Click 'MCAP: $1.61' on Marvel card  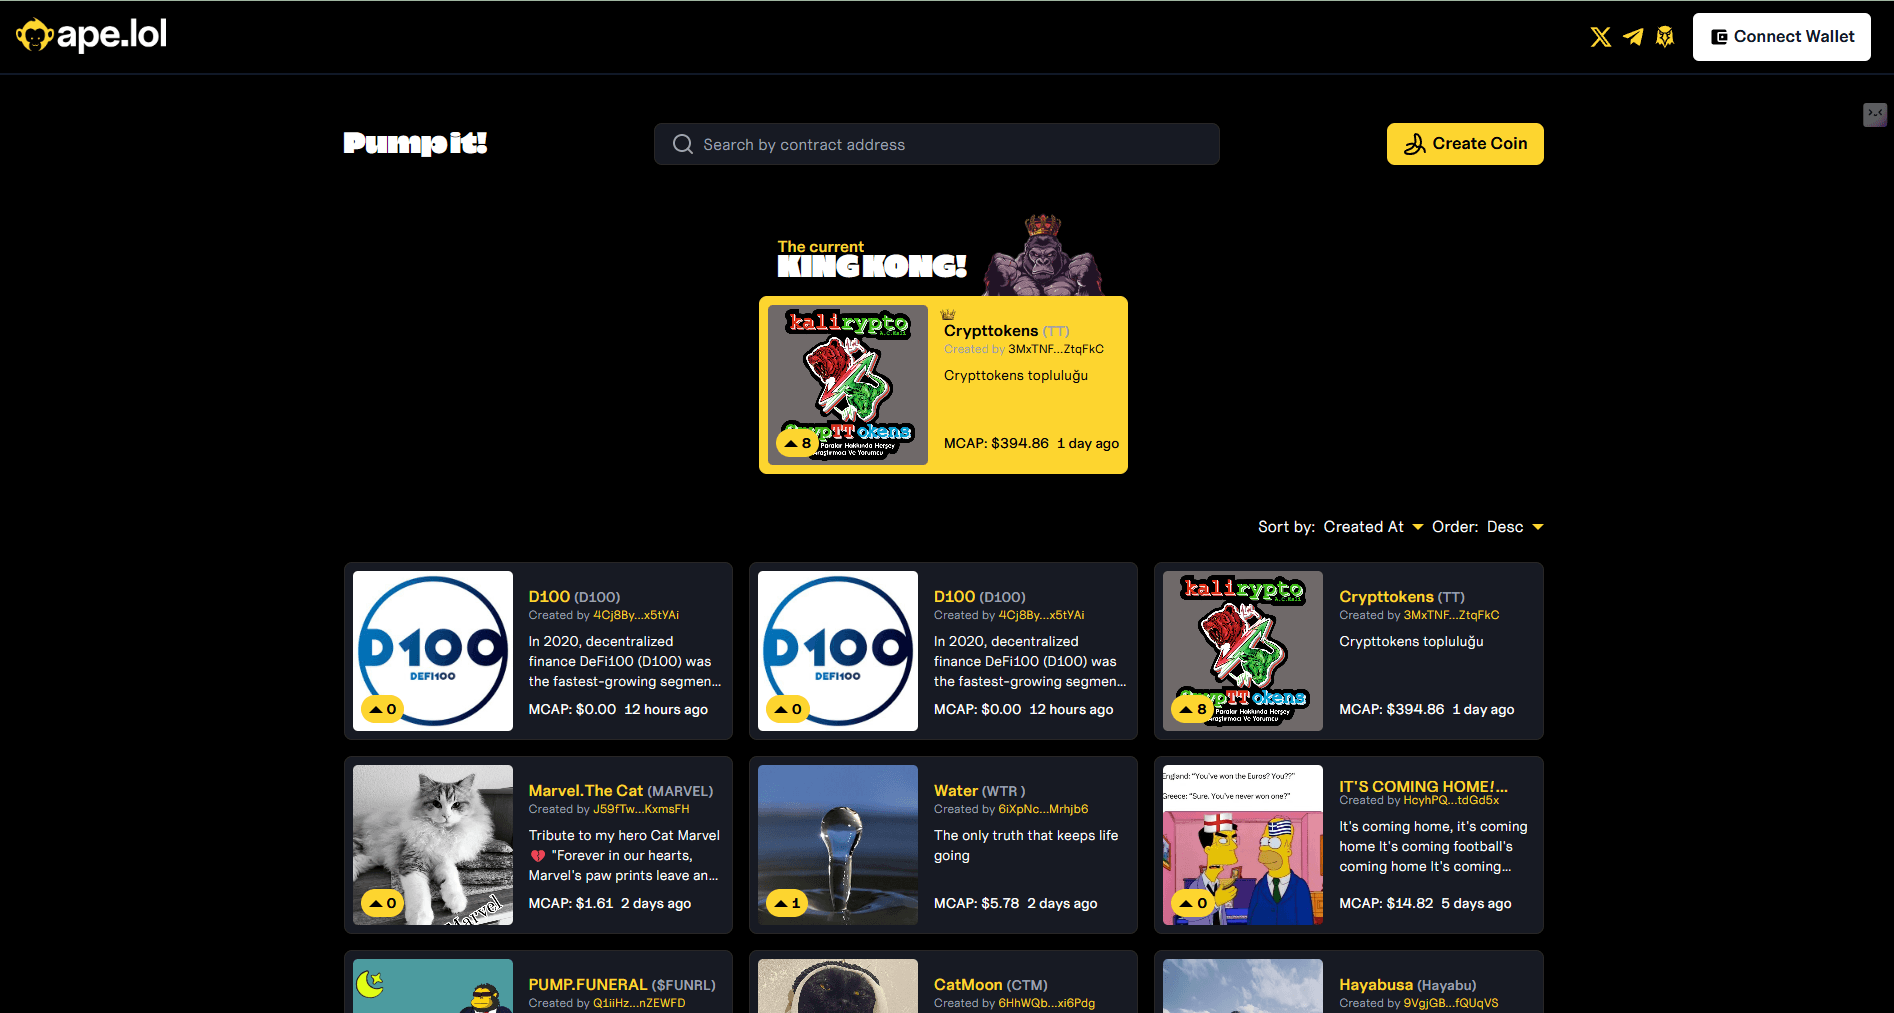coord(571,903)
